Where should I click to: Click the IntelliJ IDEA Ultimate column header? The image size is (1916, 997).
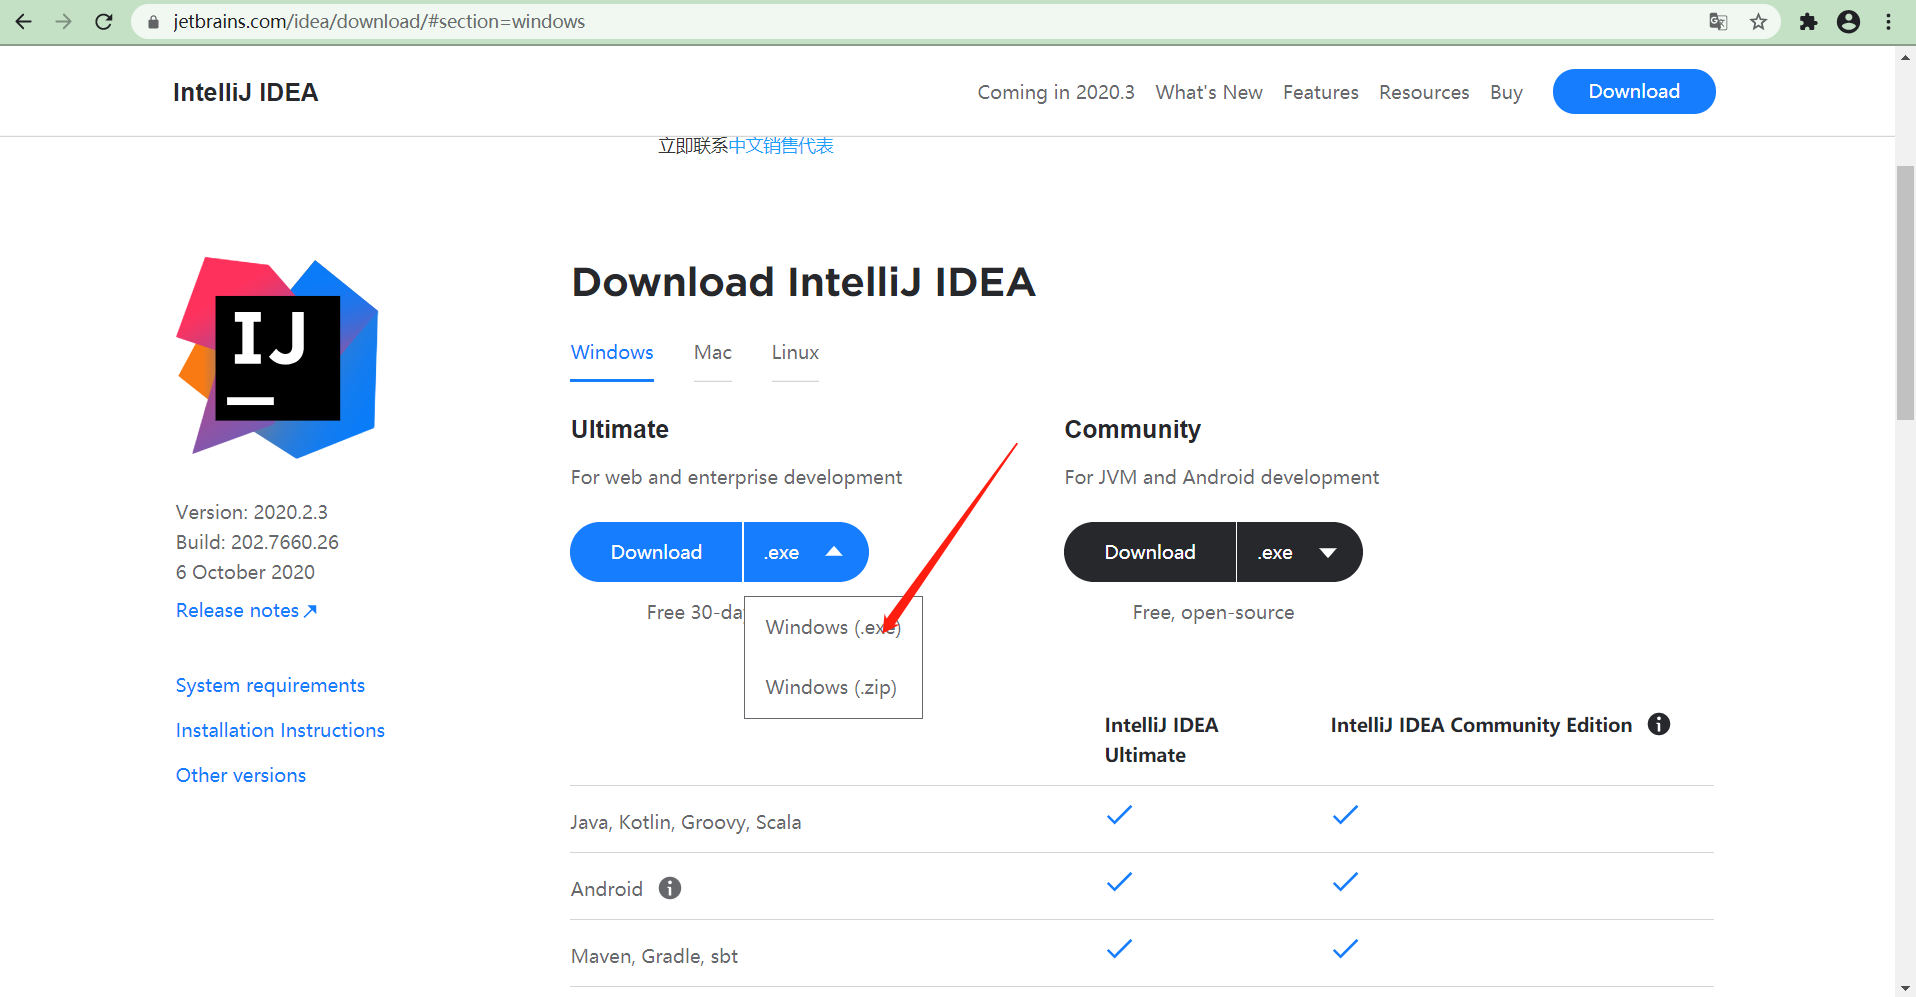(1161, 740)
